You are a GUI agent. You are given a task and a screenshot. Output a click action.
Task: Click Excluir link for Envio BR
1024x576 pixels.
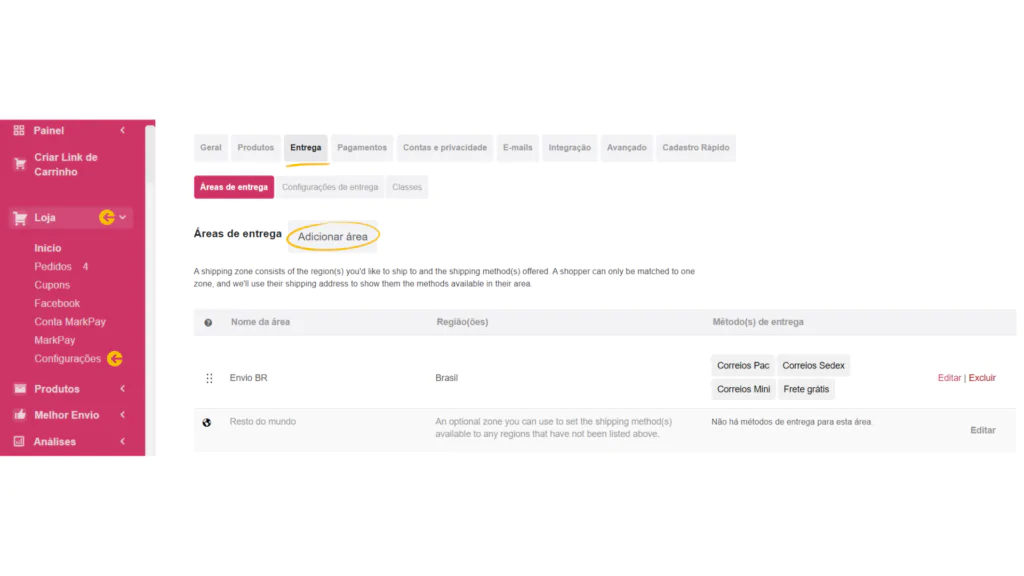[982, 378]
